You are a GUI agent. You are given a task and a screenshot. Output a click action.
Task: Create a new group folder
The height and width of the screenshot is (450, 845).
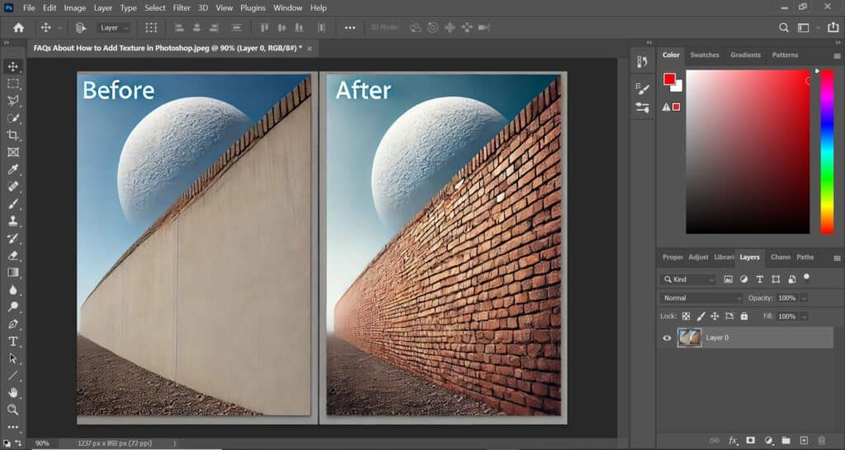(786, 440)
